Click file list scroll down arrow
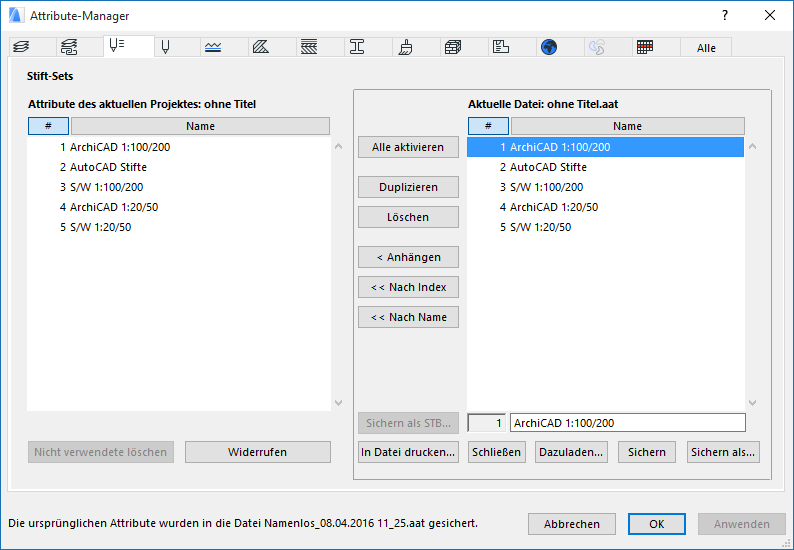The height and width of the screenshot is (550, 794). point(752,403)
